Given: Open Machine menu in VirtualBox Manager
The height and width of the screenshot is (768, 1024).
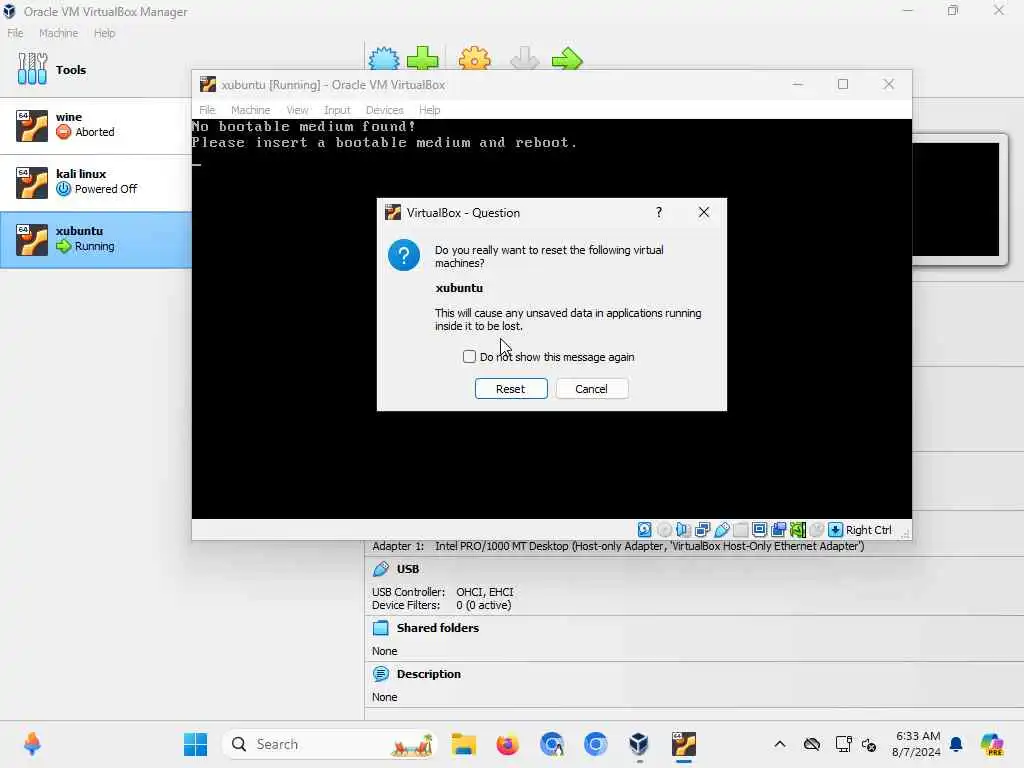Looking at the screenshot, I should tap(58, 33).
